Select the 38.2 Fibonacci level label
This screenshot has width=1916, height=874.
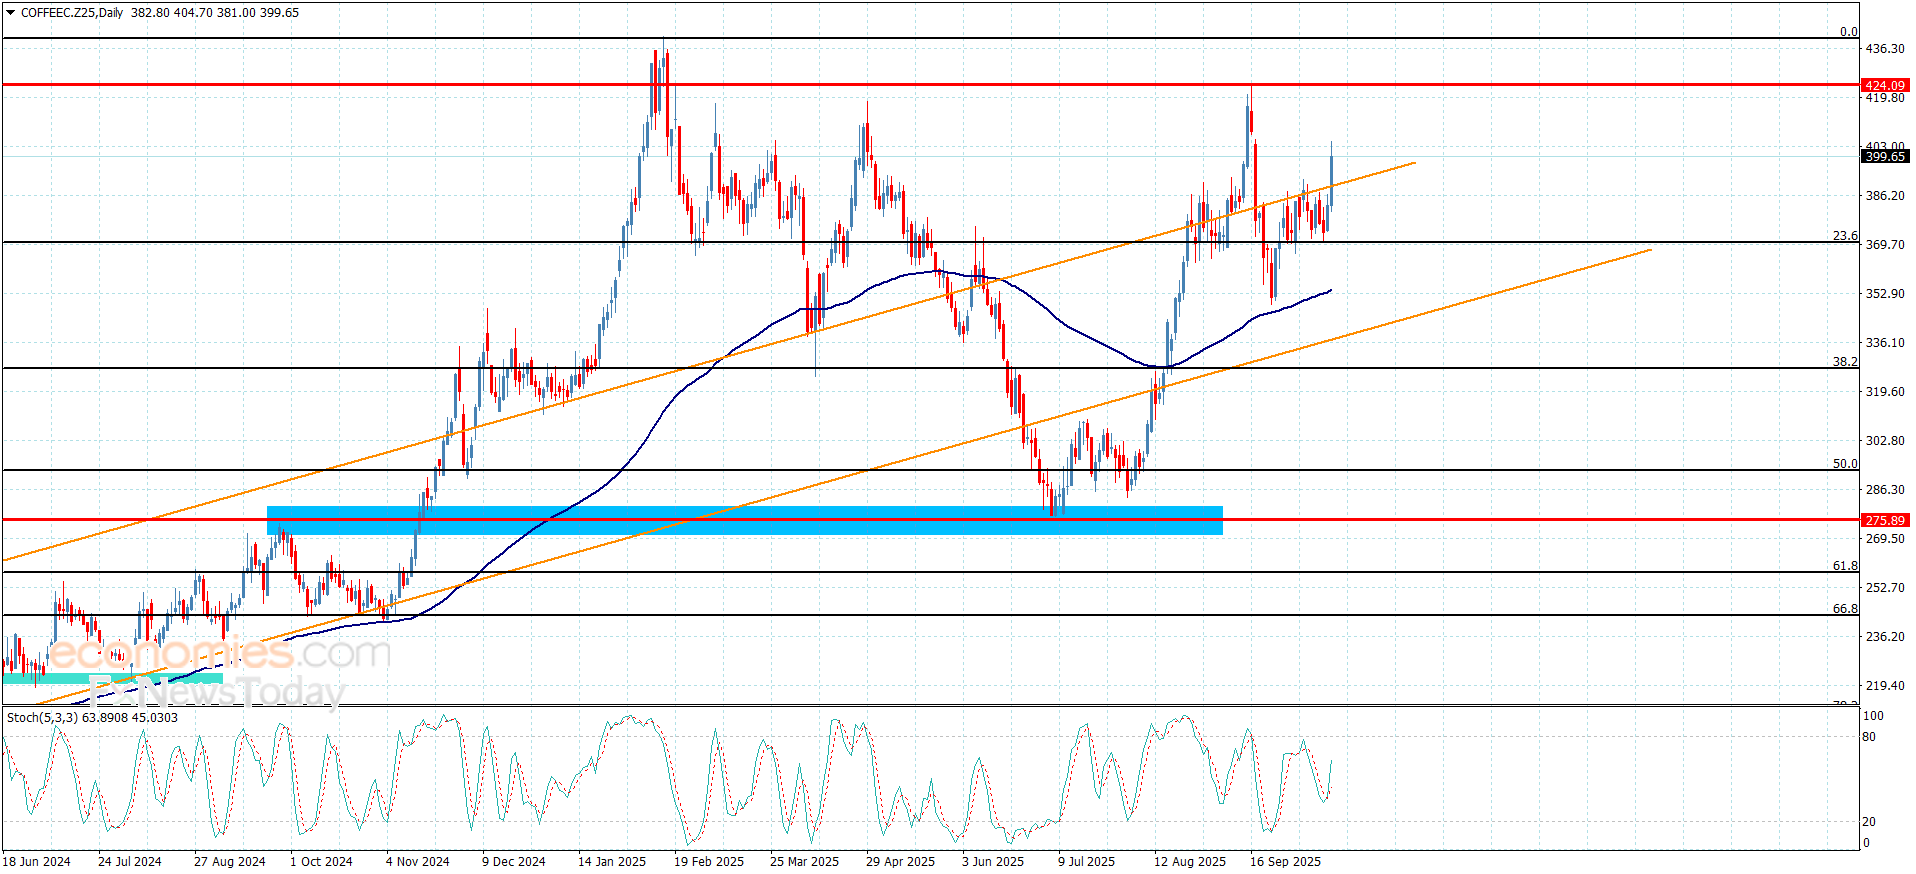pos(1845,361)
